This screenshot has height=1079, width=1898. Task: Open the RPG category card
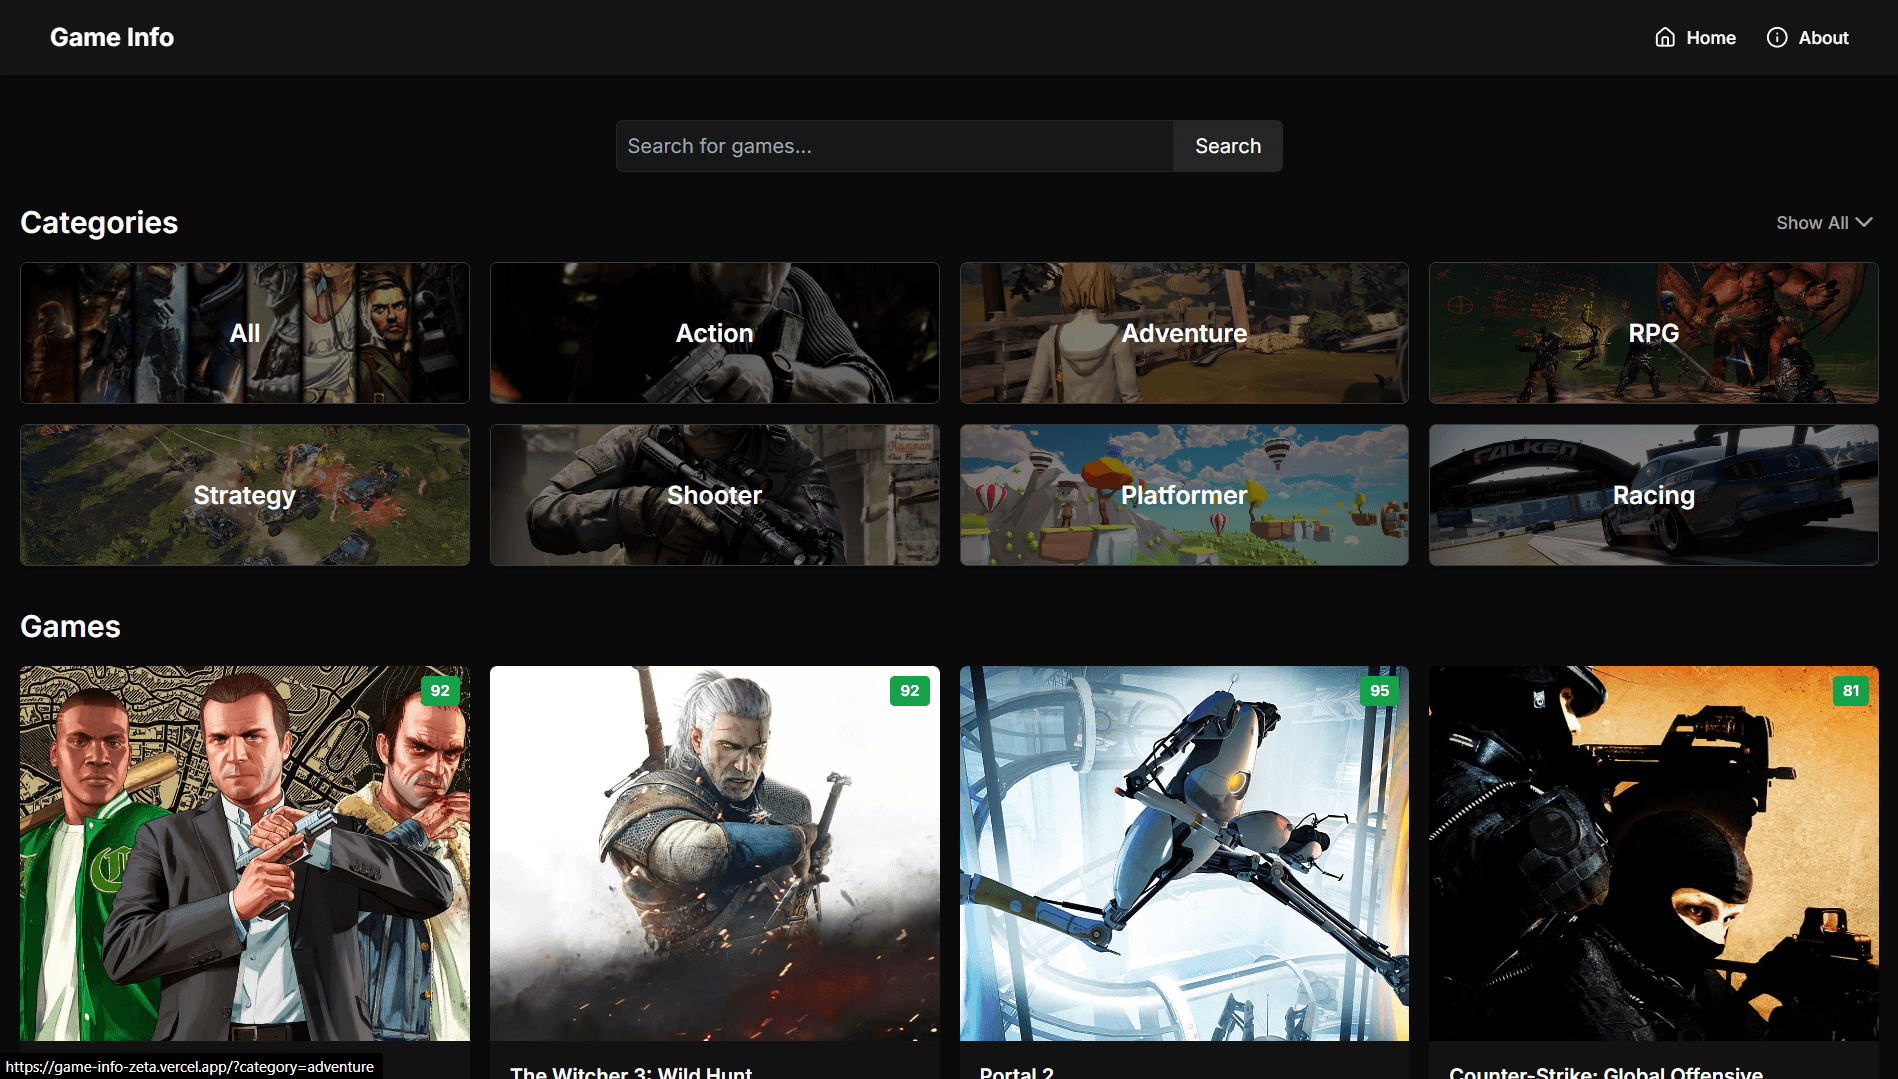tap(1654, 333)
